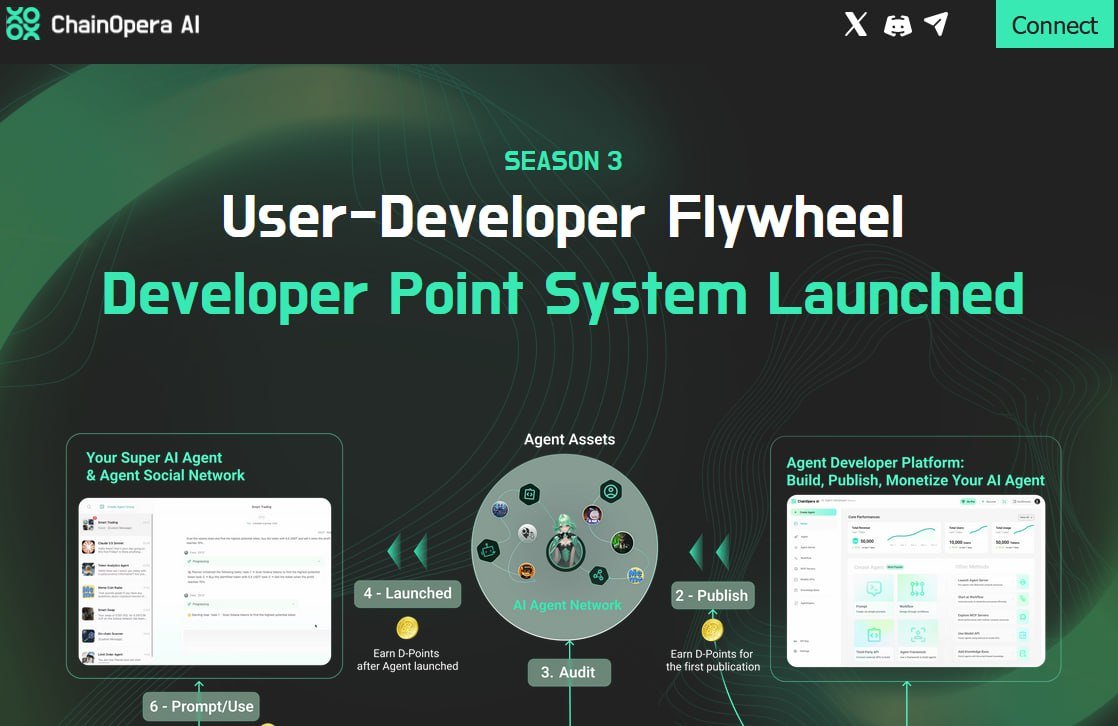The width and height of the screenshot is (1118, 726).
Task: Select the share-nodes hexagon icon in network circle
Action: pos(598,574)
